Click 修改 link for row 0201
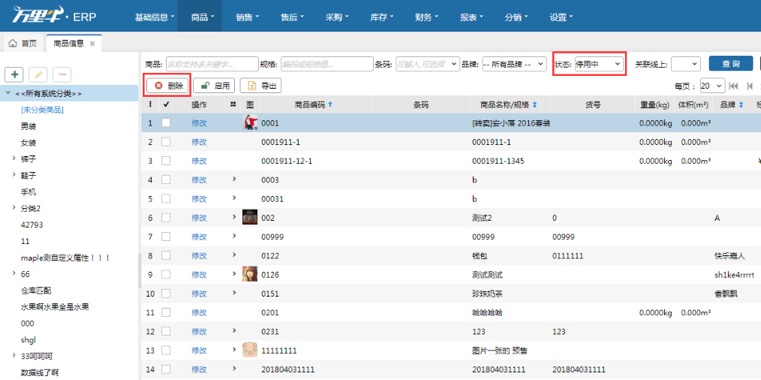 [x=199, y=313]
